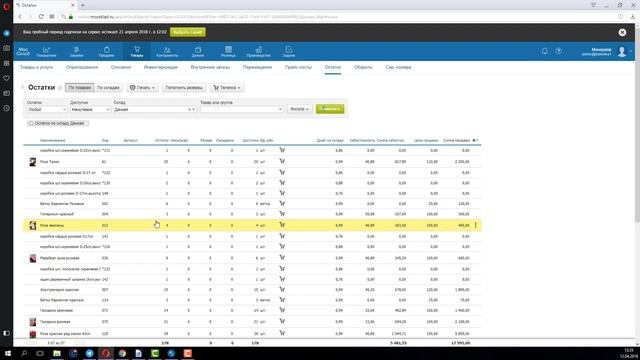640x360 pixels.
Task: Open the Производство section icon
Action: point(258,51)
